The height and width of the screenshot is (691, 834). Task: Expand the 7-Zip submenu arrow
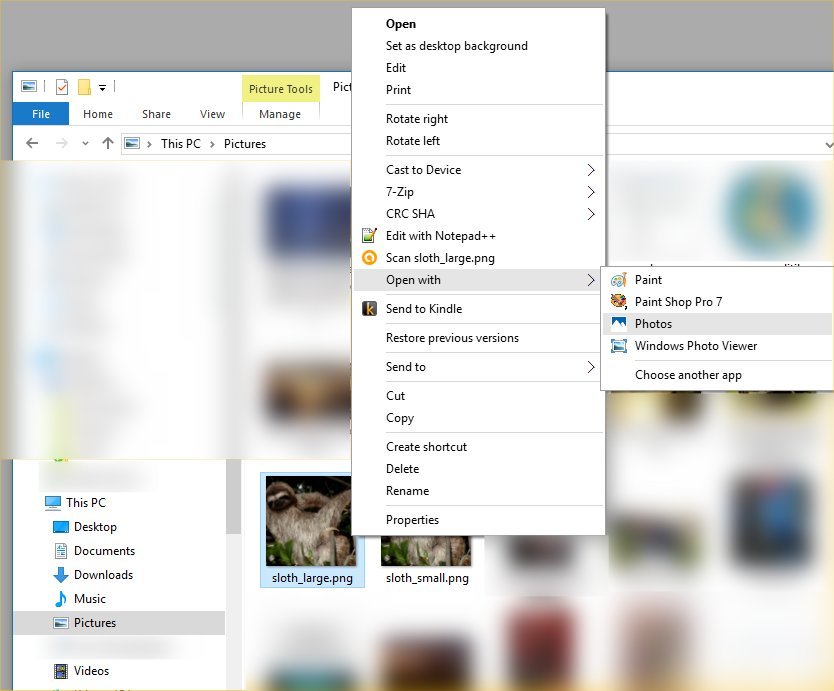pos(591,192)
